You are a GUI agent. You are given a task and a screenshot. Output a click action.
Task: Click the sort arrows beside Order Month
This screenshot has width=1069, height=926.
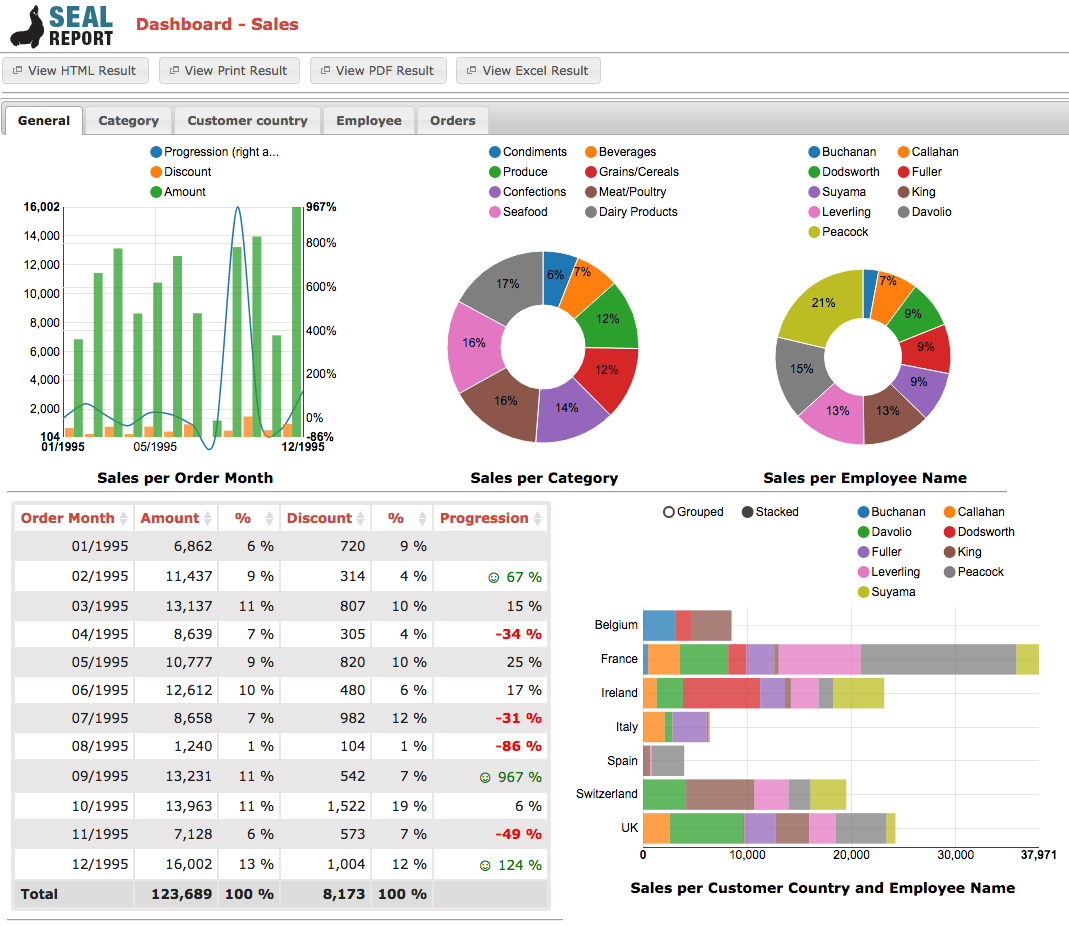click(x=123, y=518)
